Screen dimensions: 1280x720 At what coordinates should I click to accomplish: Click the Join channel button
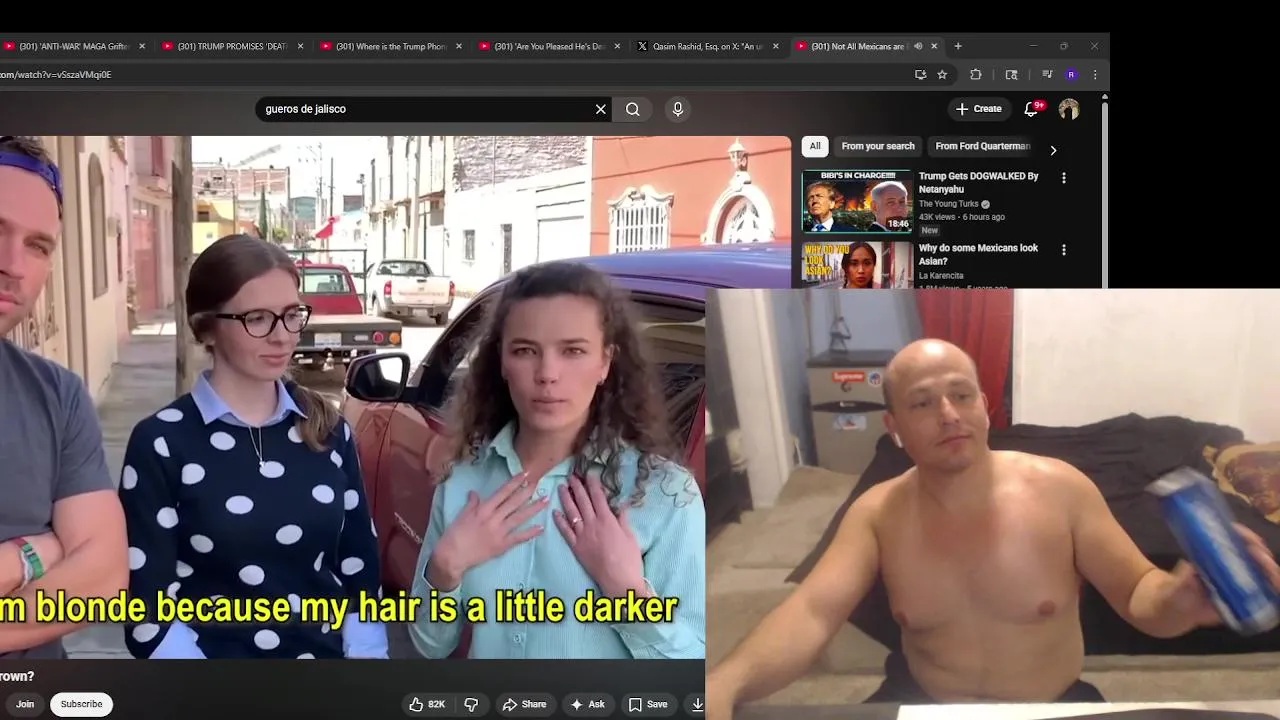[23, 704]
